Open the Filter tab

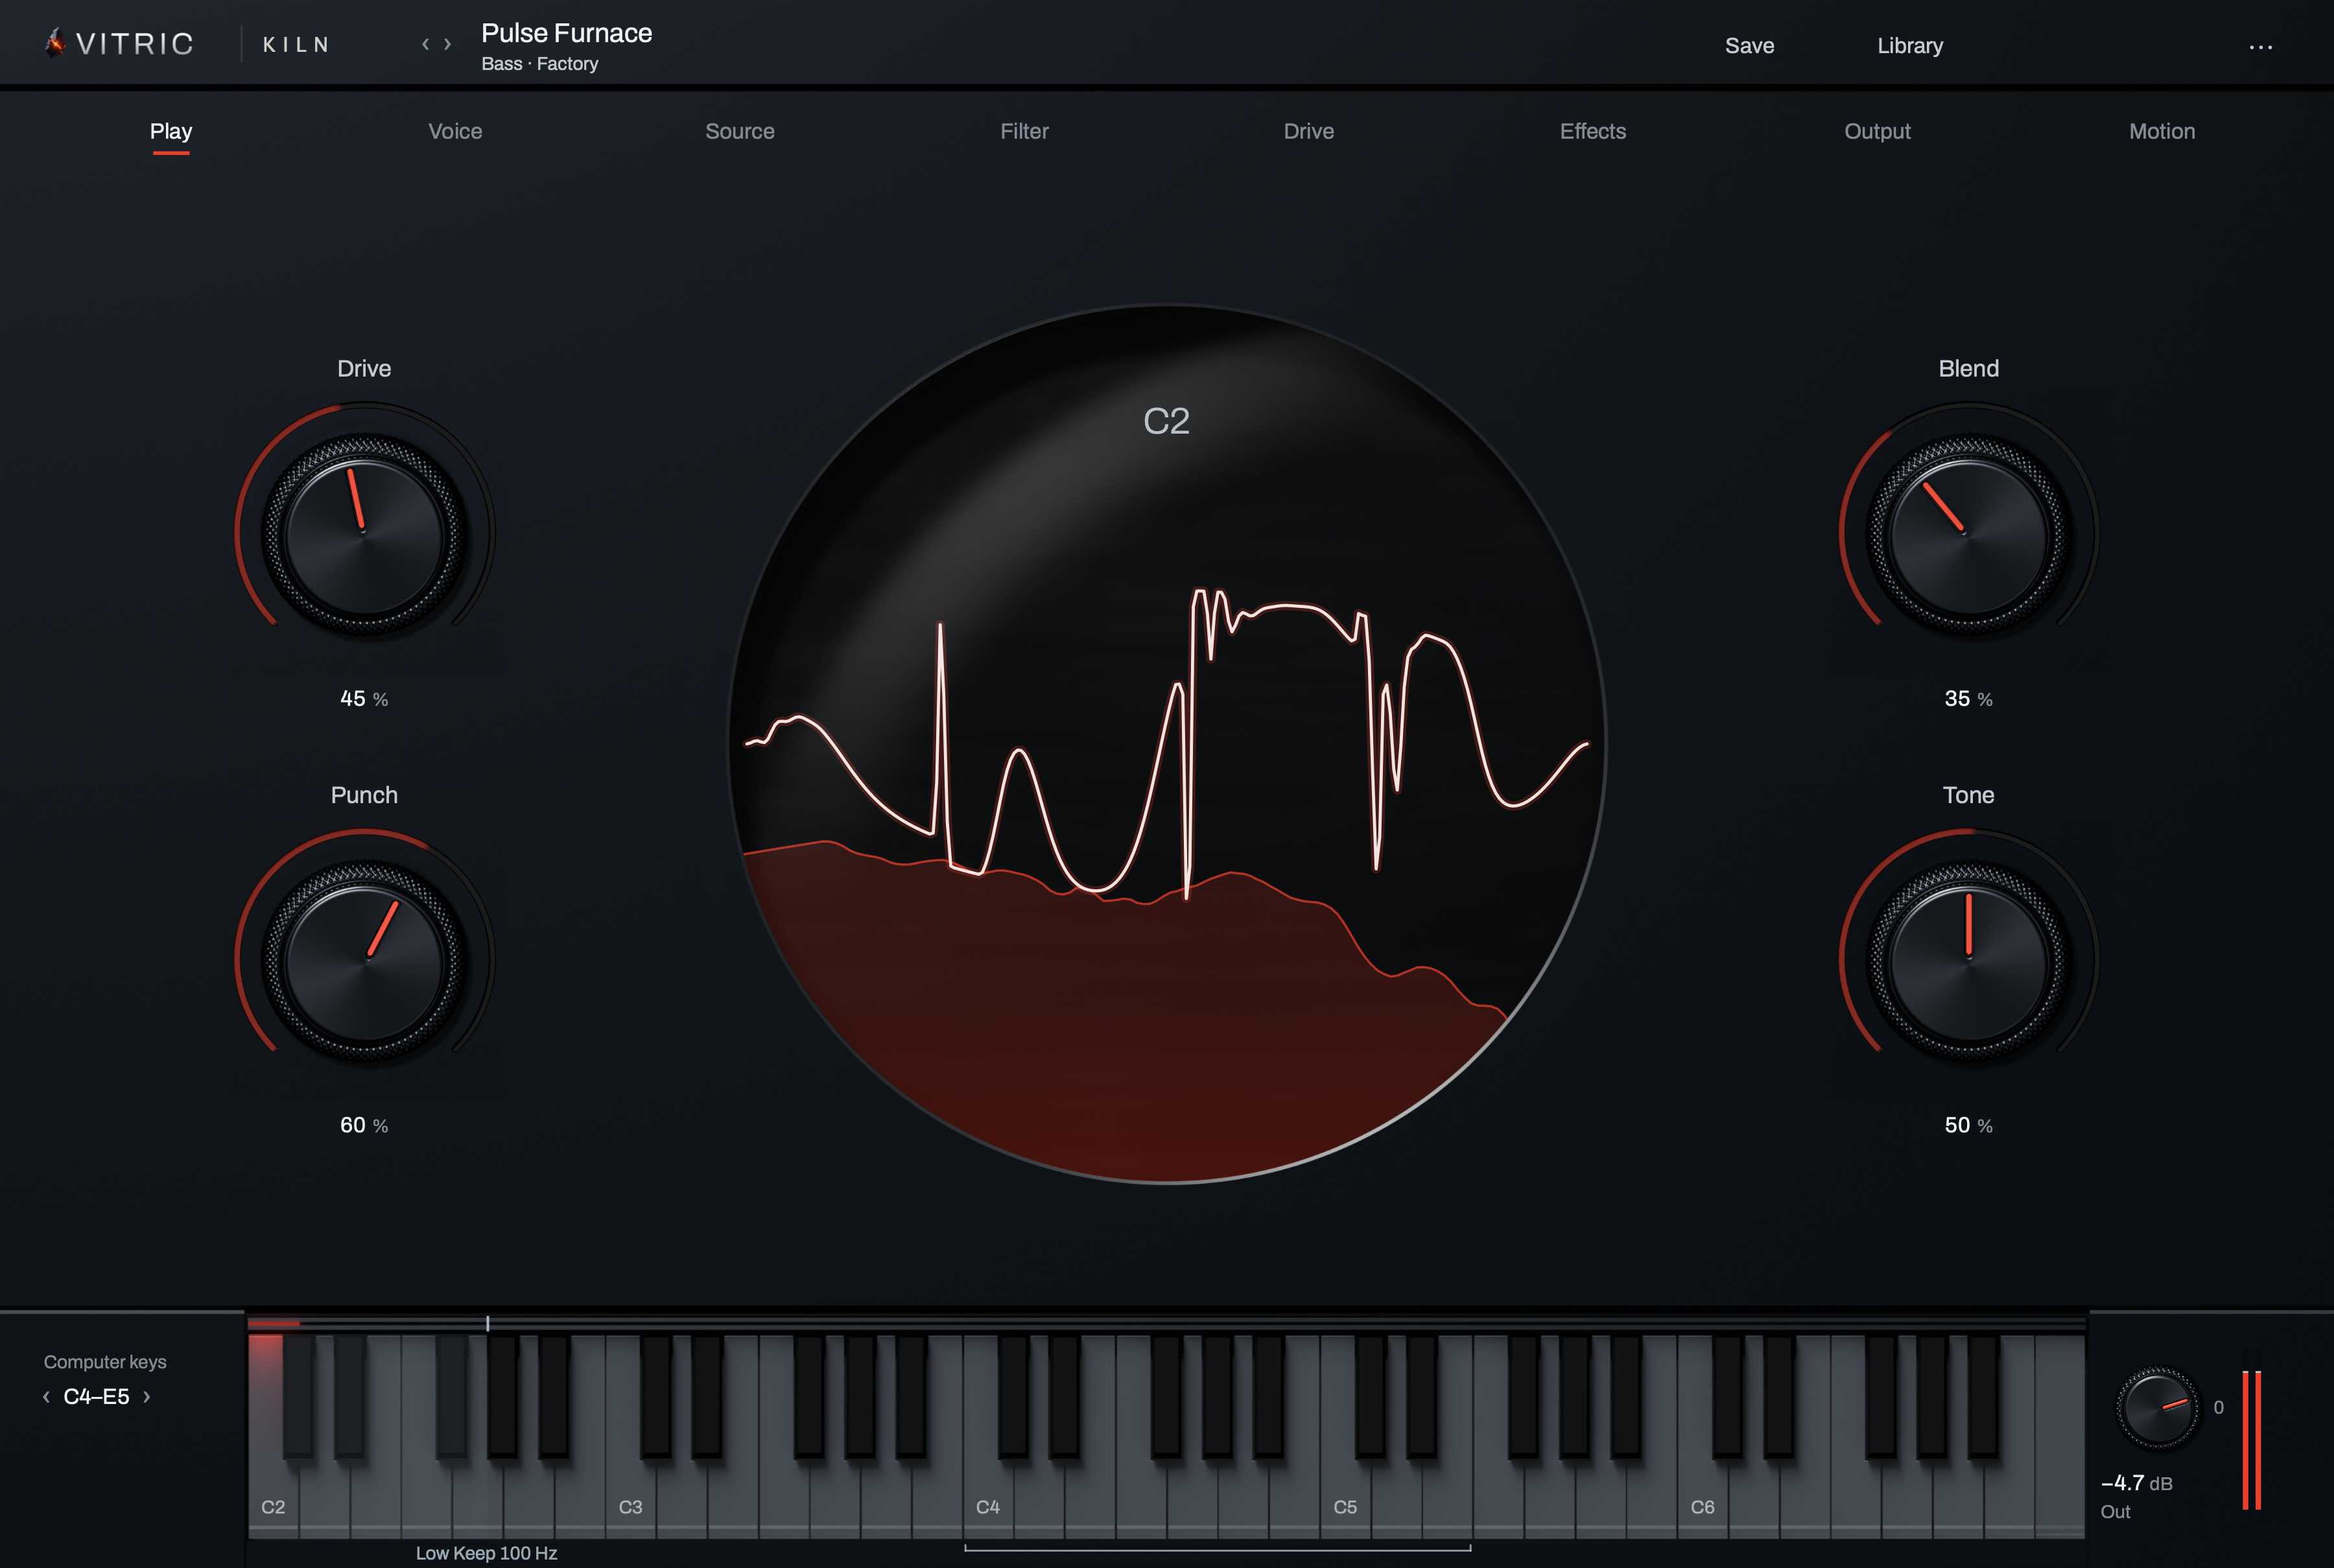[x=1024, y=131]
